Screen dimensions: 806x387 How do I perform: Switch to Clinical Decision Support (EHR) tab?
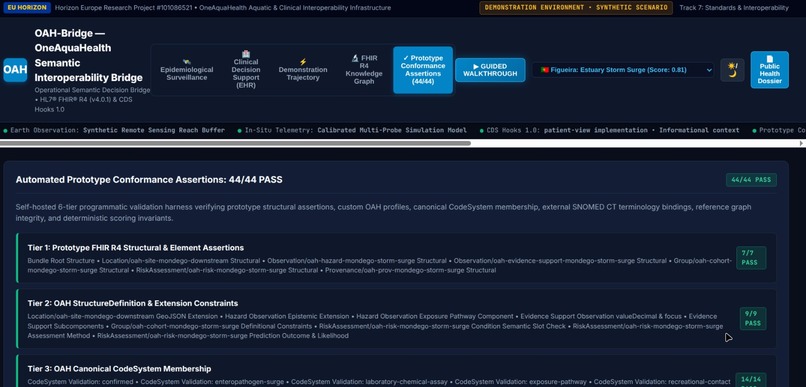pyautogui.click(x=246, y=70)
